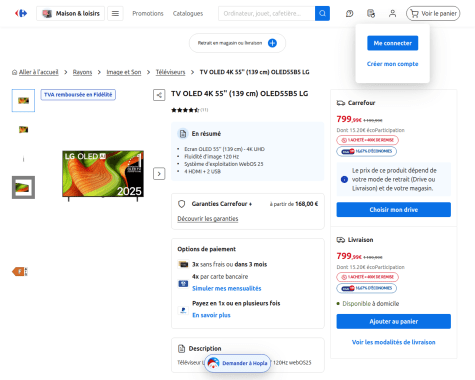Select the fourth gray-framed product thumbnail
Screen dimensions: 475x380
point(23,187)
